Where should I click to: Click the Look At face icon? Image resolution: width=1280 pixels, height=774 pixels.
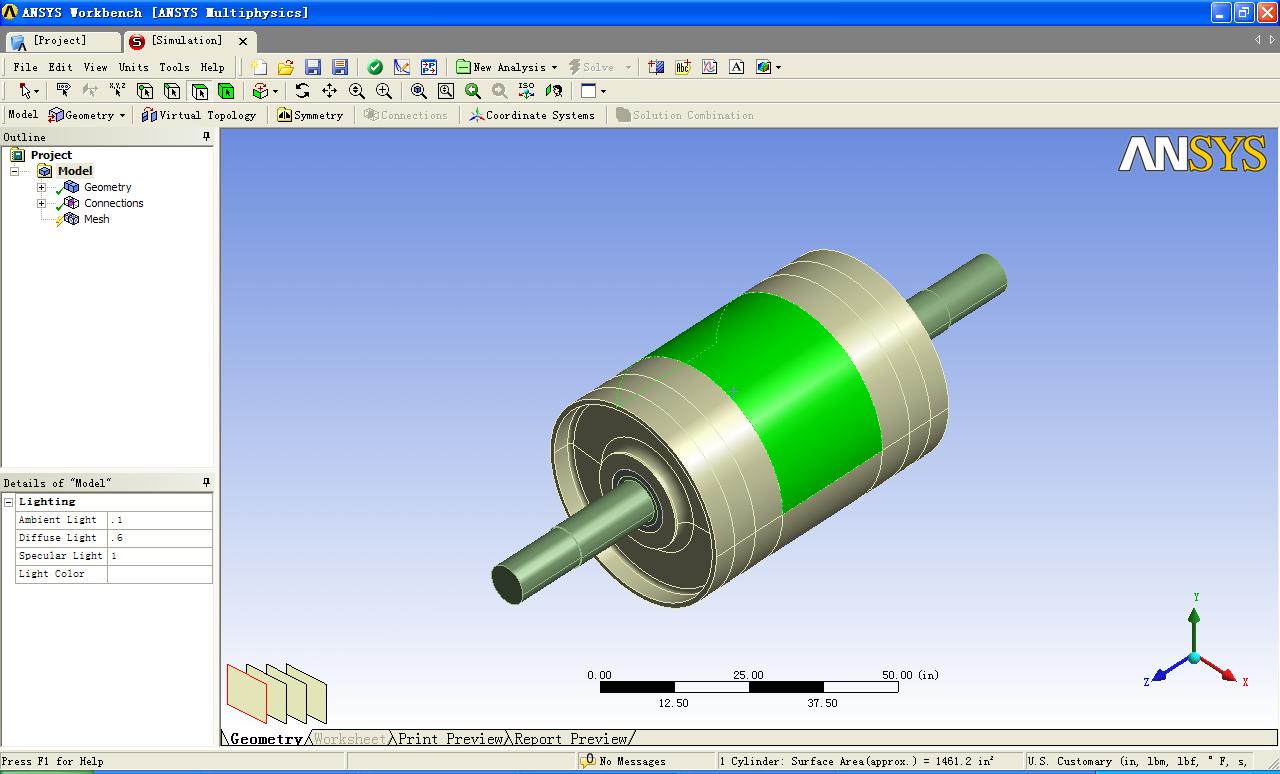(x=553, y=91)
